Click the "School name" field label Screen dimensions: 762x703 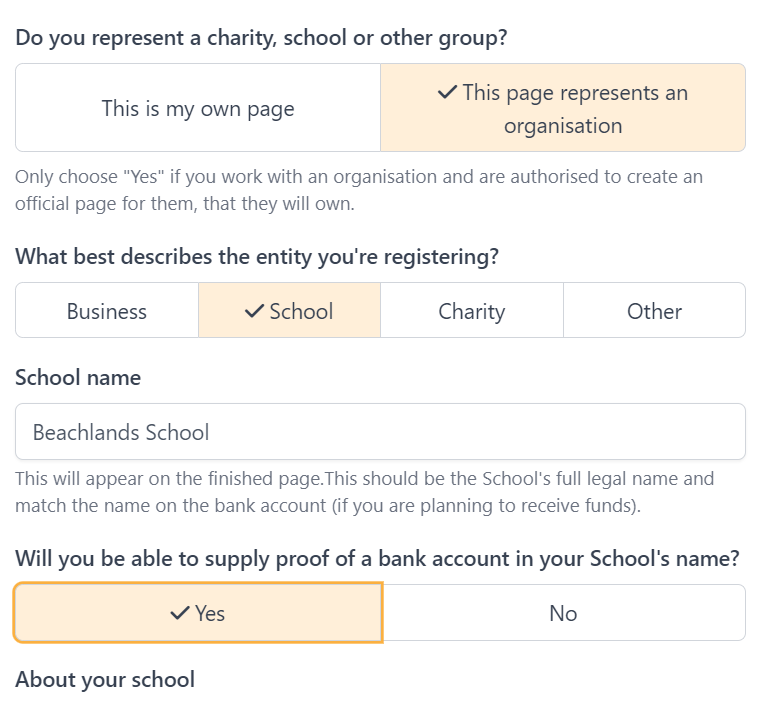tap(78, 377)
